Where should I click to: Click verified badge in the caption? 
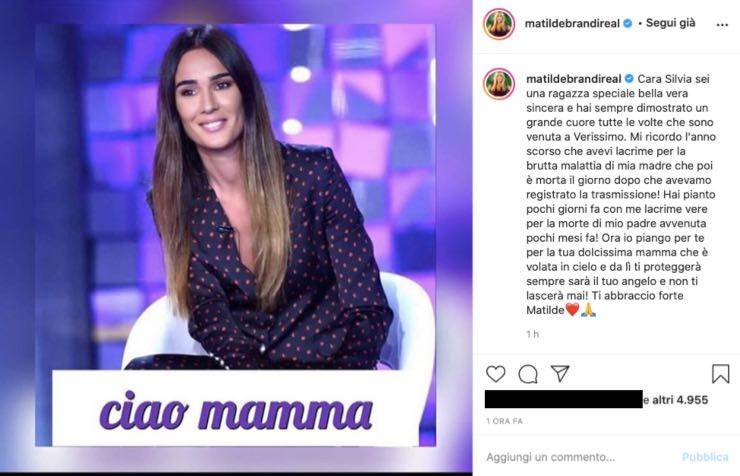[629, 79]
